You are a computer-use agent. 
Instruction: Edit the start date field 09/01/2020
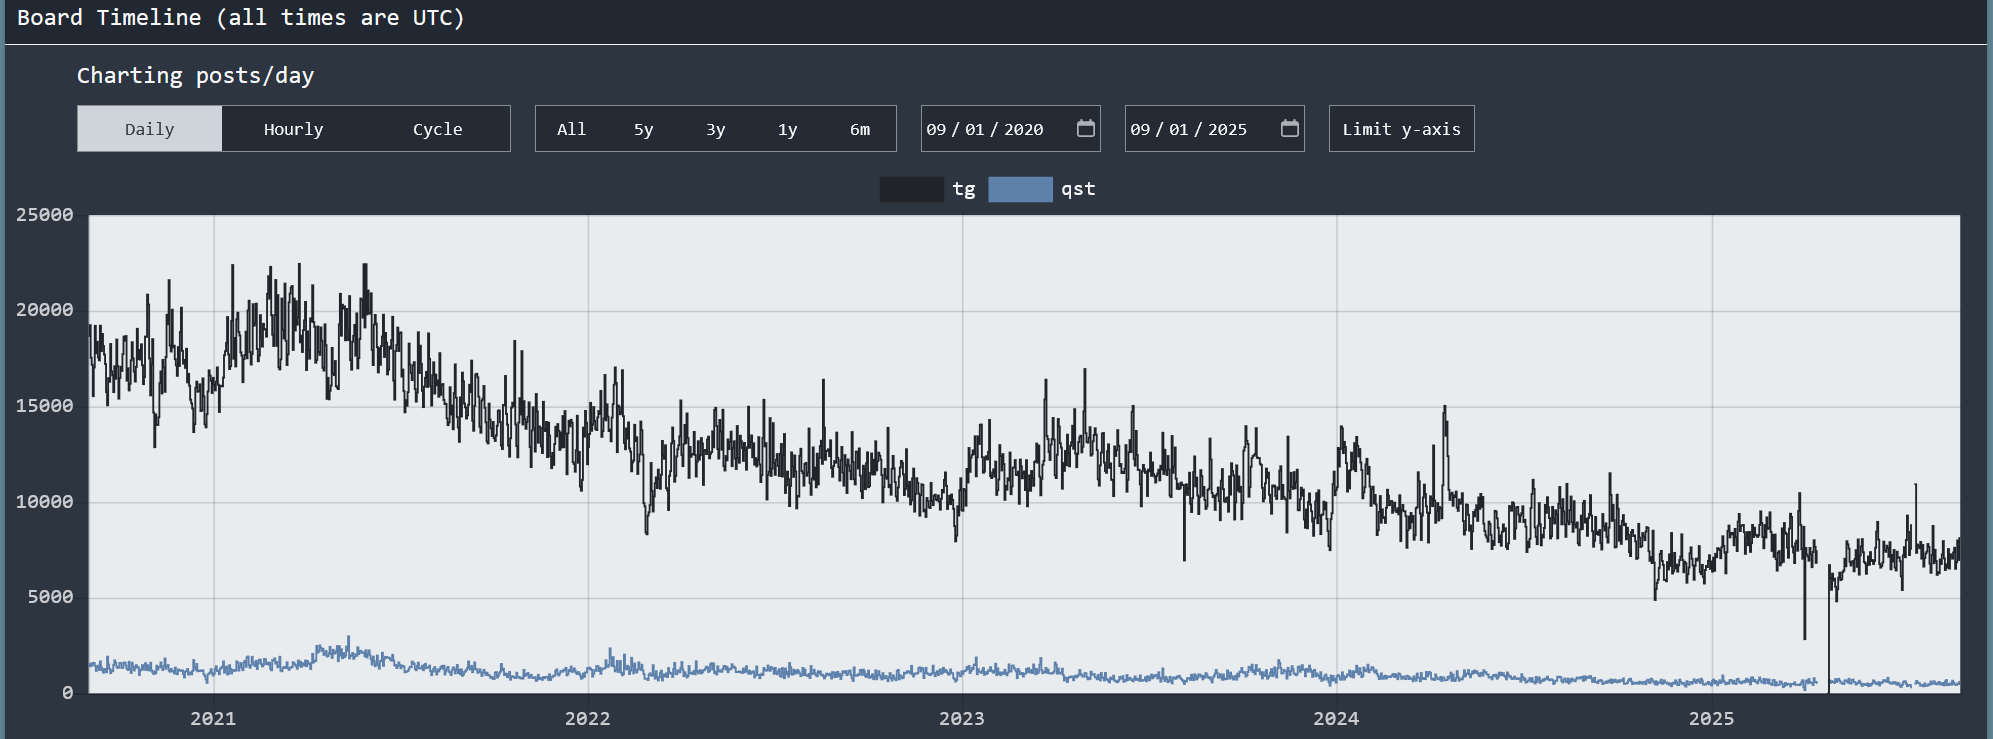1010,129
